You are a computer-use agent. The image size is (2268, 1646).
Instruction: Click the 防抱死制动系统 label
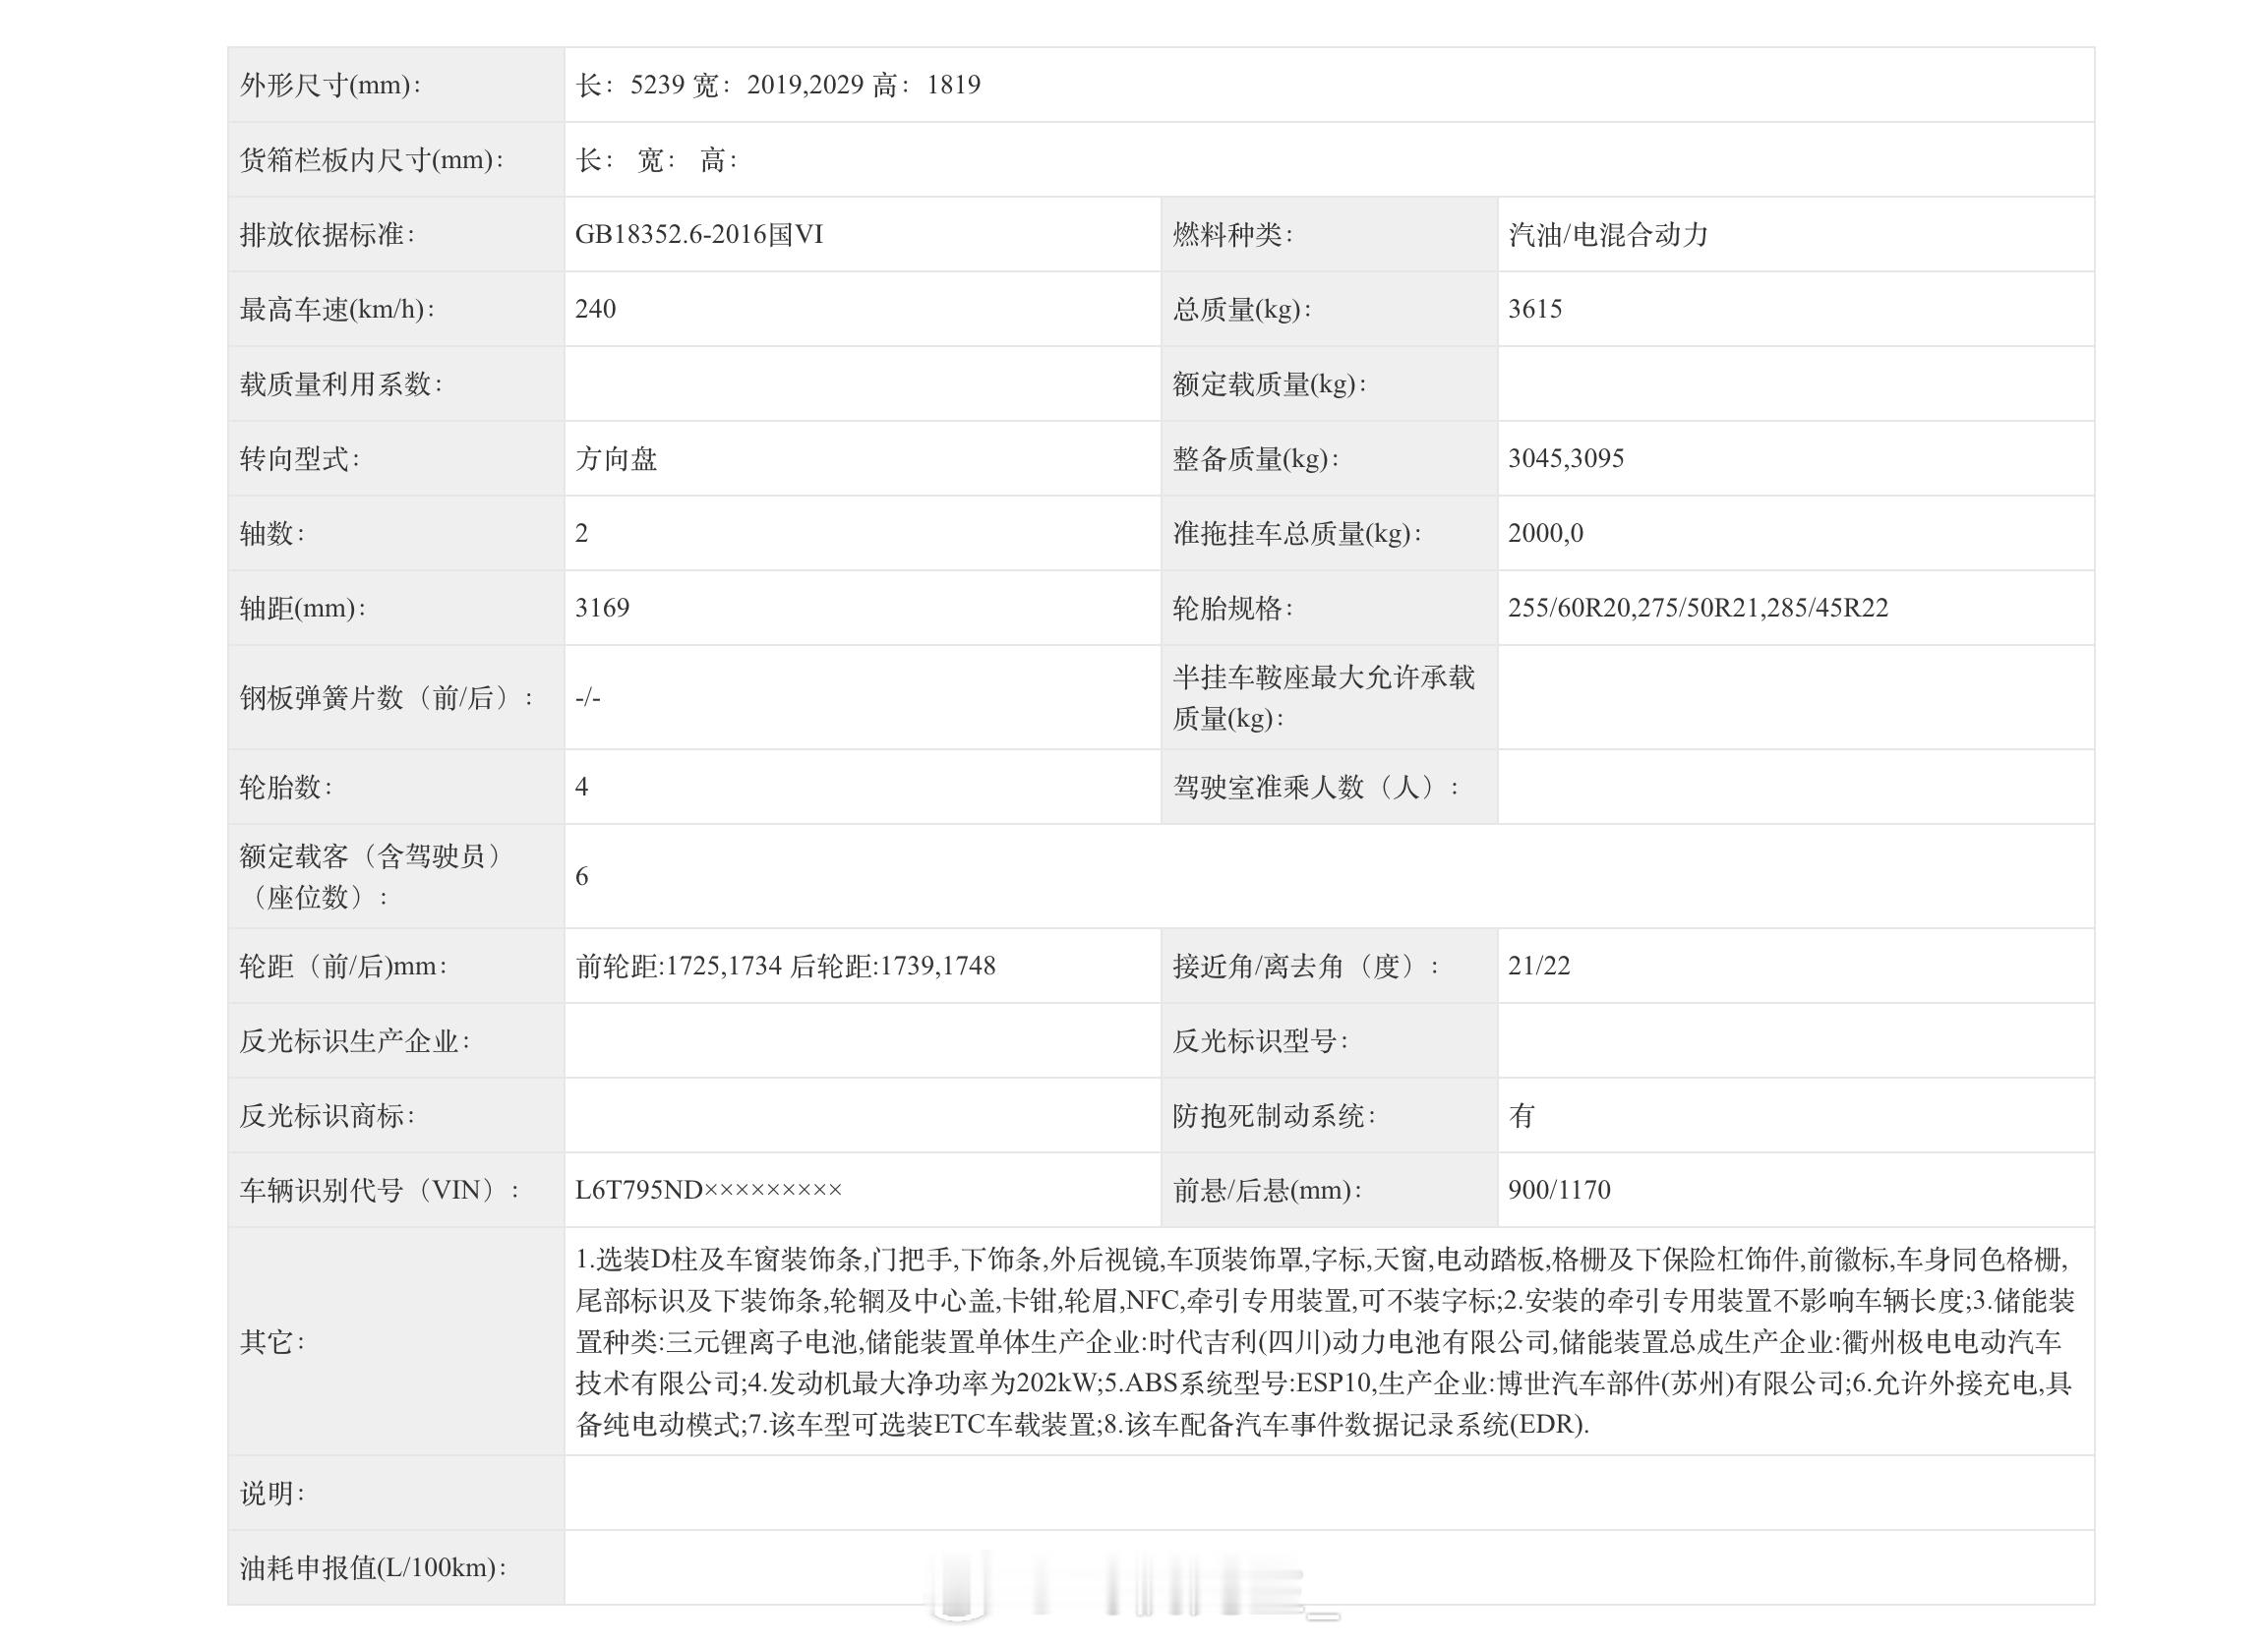point(1274,1116)
